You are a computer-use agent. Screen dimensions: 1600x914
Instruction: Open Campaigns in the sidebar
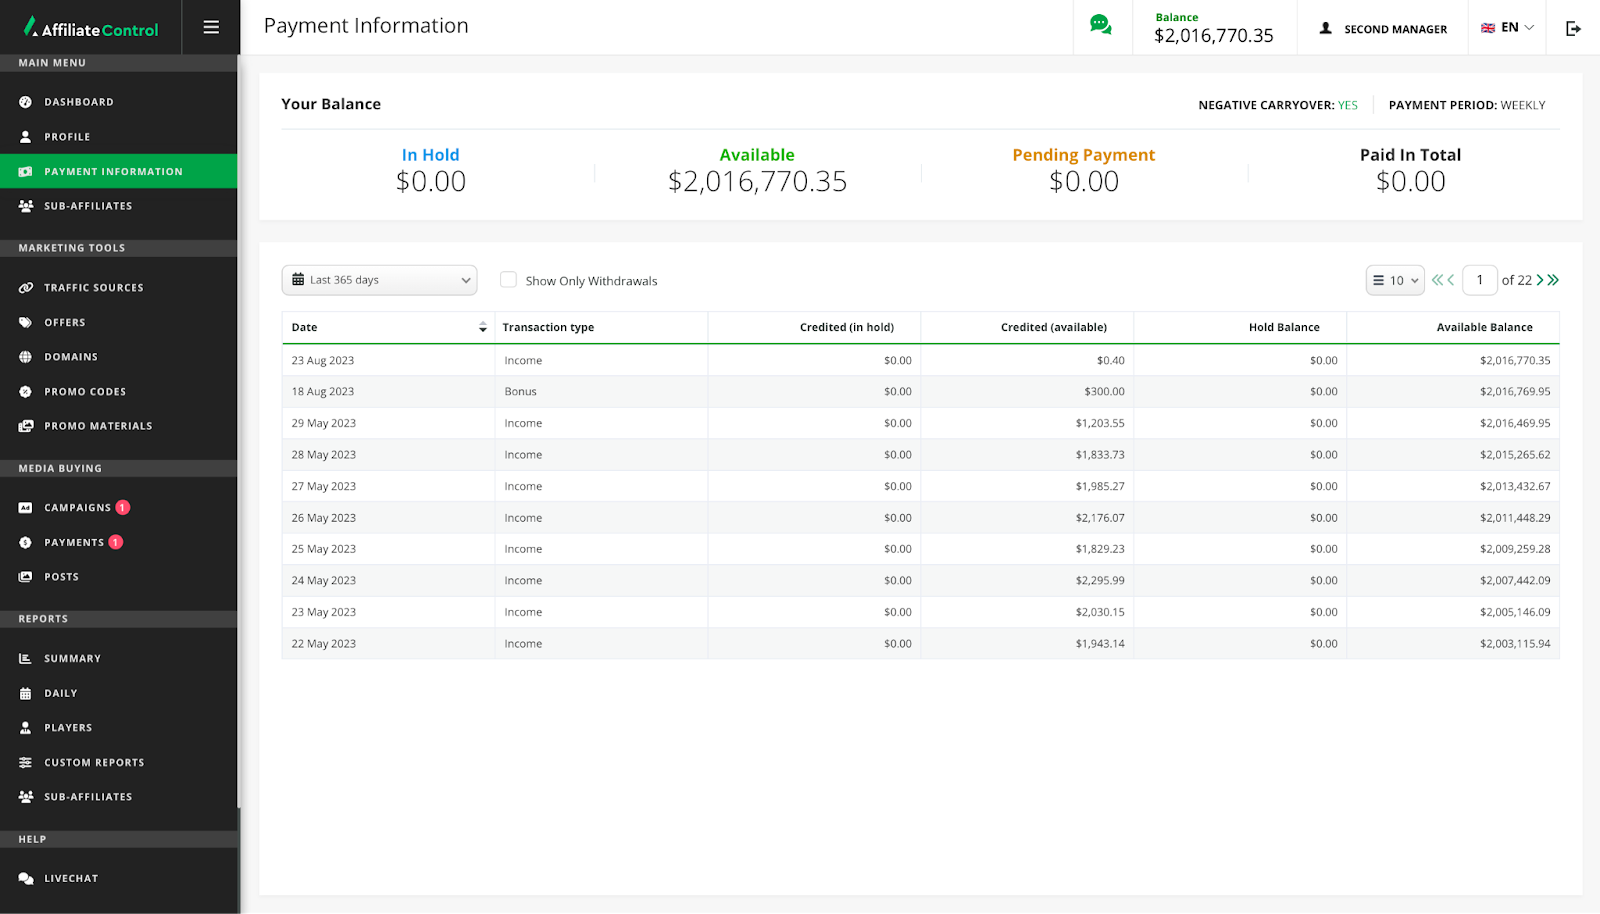(x=77, y=508)
